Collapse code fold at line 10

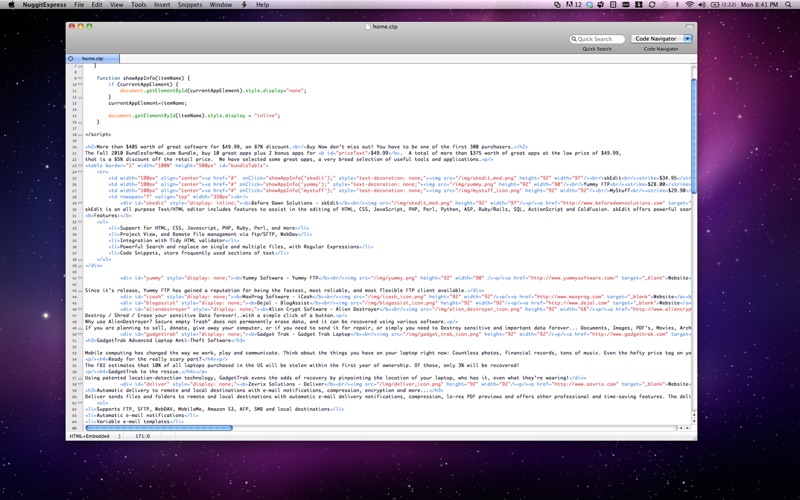point(80,84)
